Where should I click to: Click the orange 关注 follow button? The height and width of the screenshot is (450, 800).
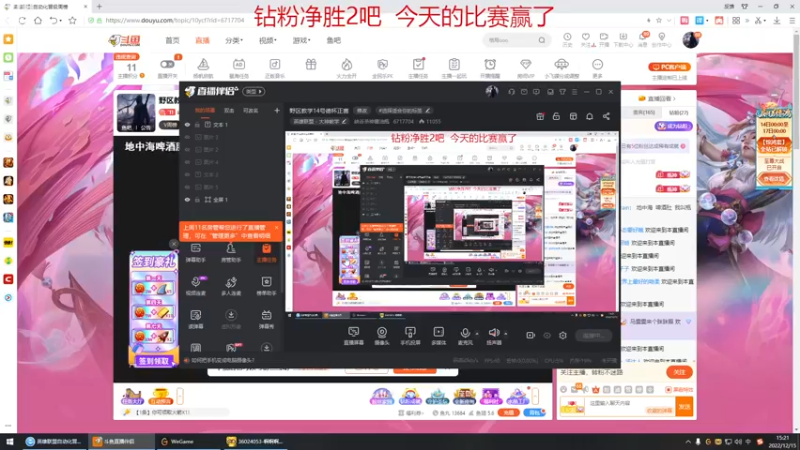point(679,372)
